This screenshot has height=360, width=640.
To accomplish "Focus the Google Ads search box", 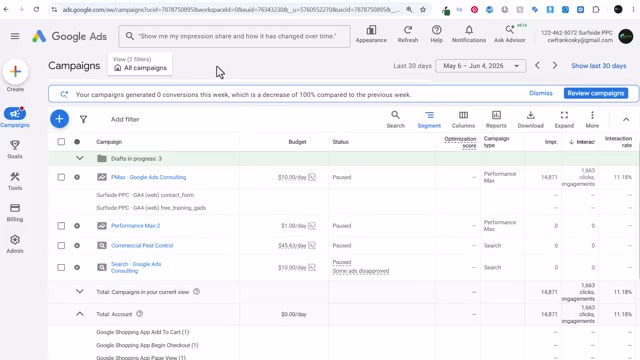I will (x=234, y=36).
